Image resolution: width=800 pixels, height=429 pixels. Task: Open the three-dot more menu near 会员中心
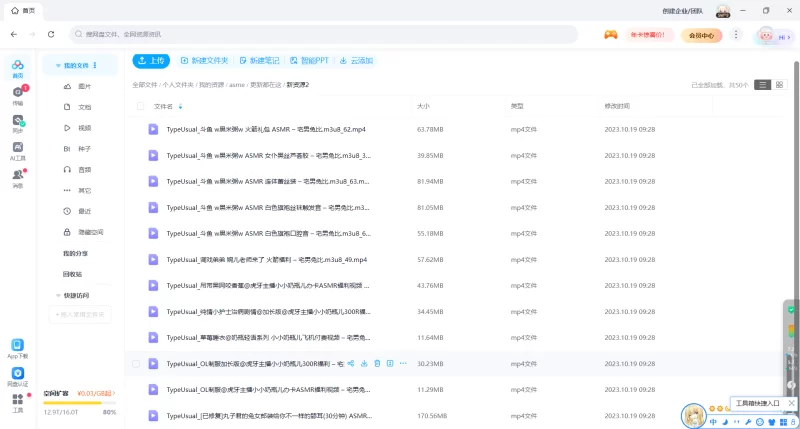pyautogui.click(x=736, y=35)
